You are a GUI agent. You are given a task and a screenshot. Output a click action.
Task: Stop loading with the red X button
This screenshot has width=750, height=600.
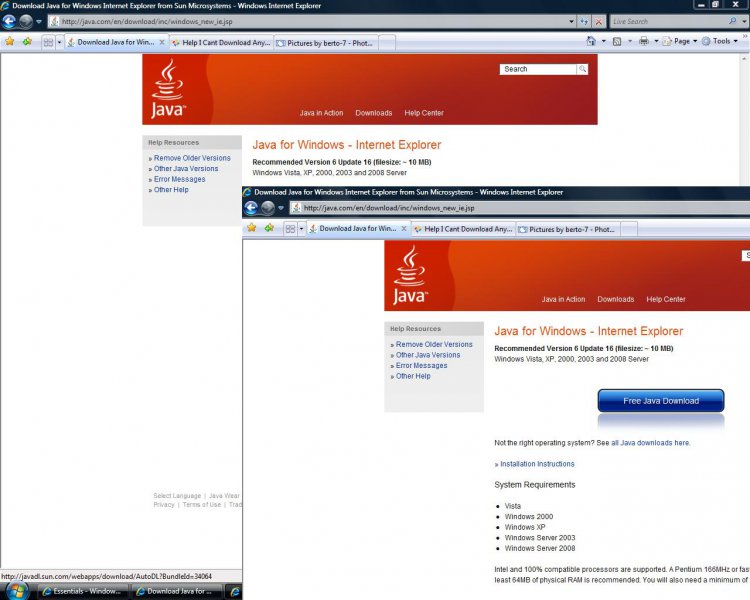tap(598, 22)
